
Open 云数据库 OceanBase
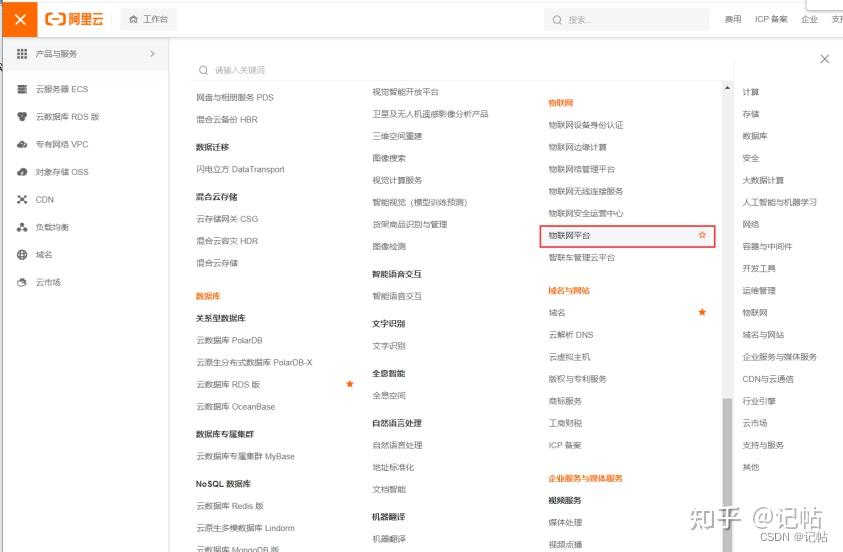tap(235, 406)
